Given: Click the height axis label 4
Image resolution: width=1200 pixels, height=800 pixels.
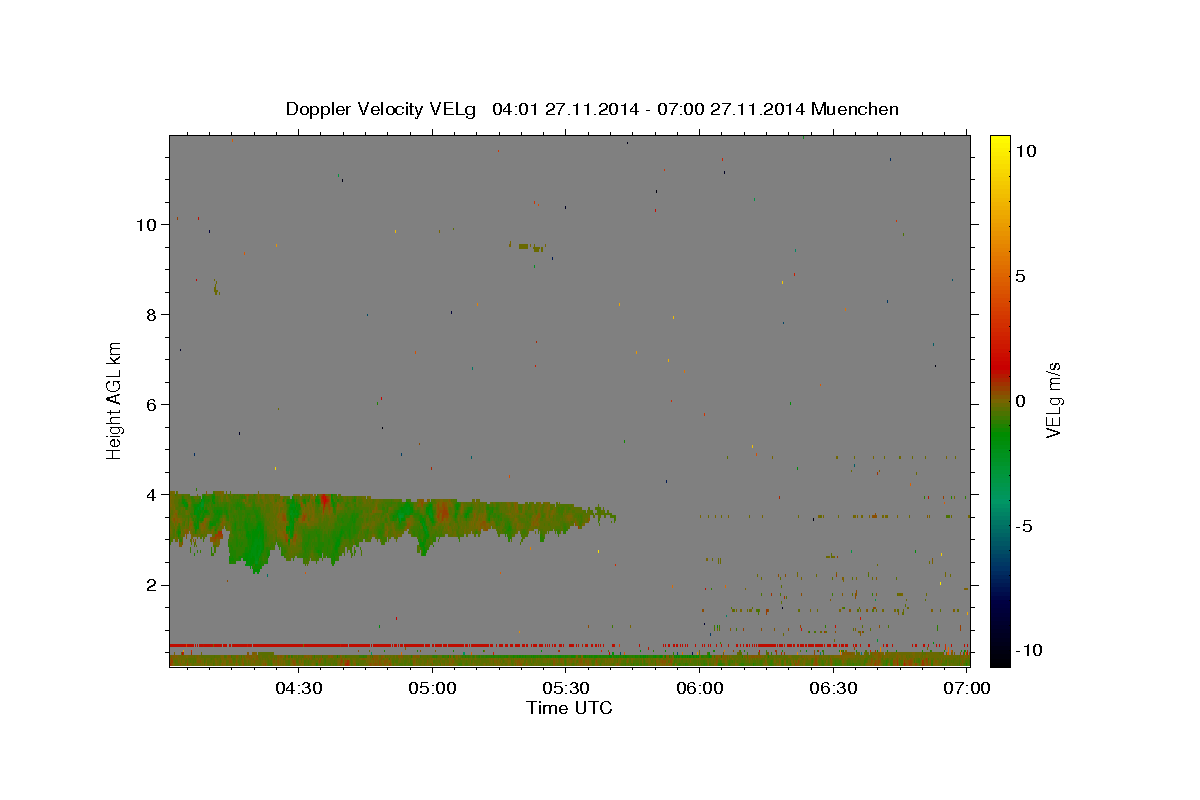Looking at the screenshot, I should pos(151,495).
